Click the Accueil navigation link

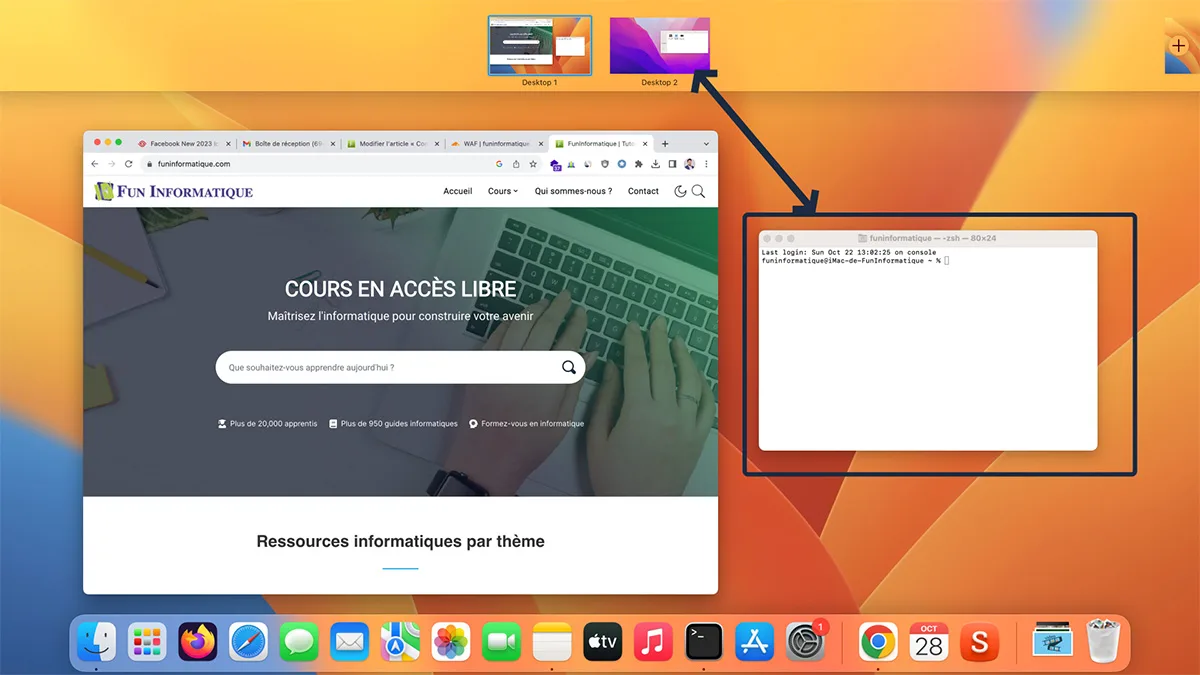[x=458, y=191]
